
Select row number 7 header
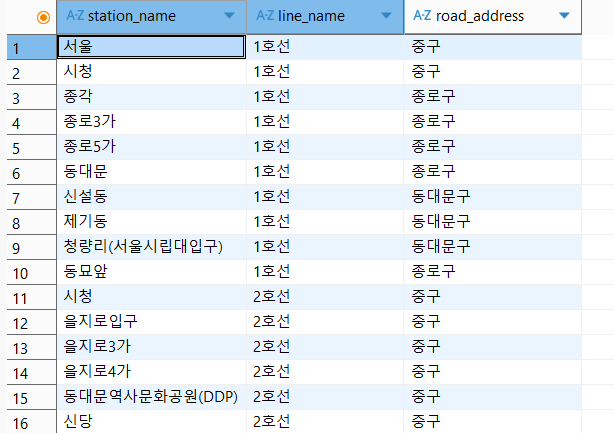pos(31,198)
